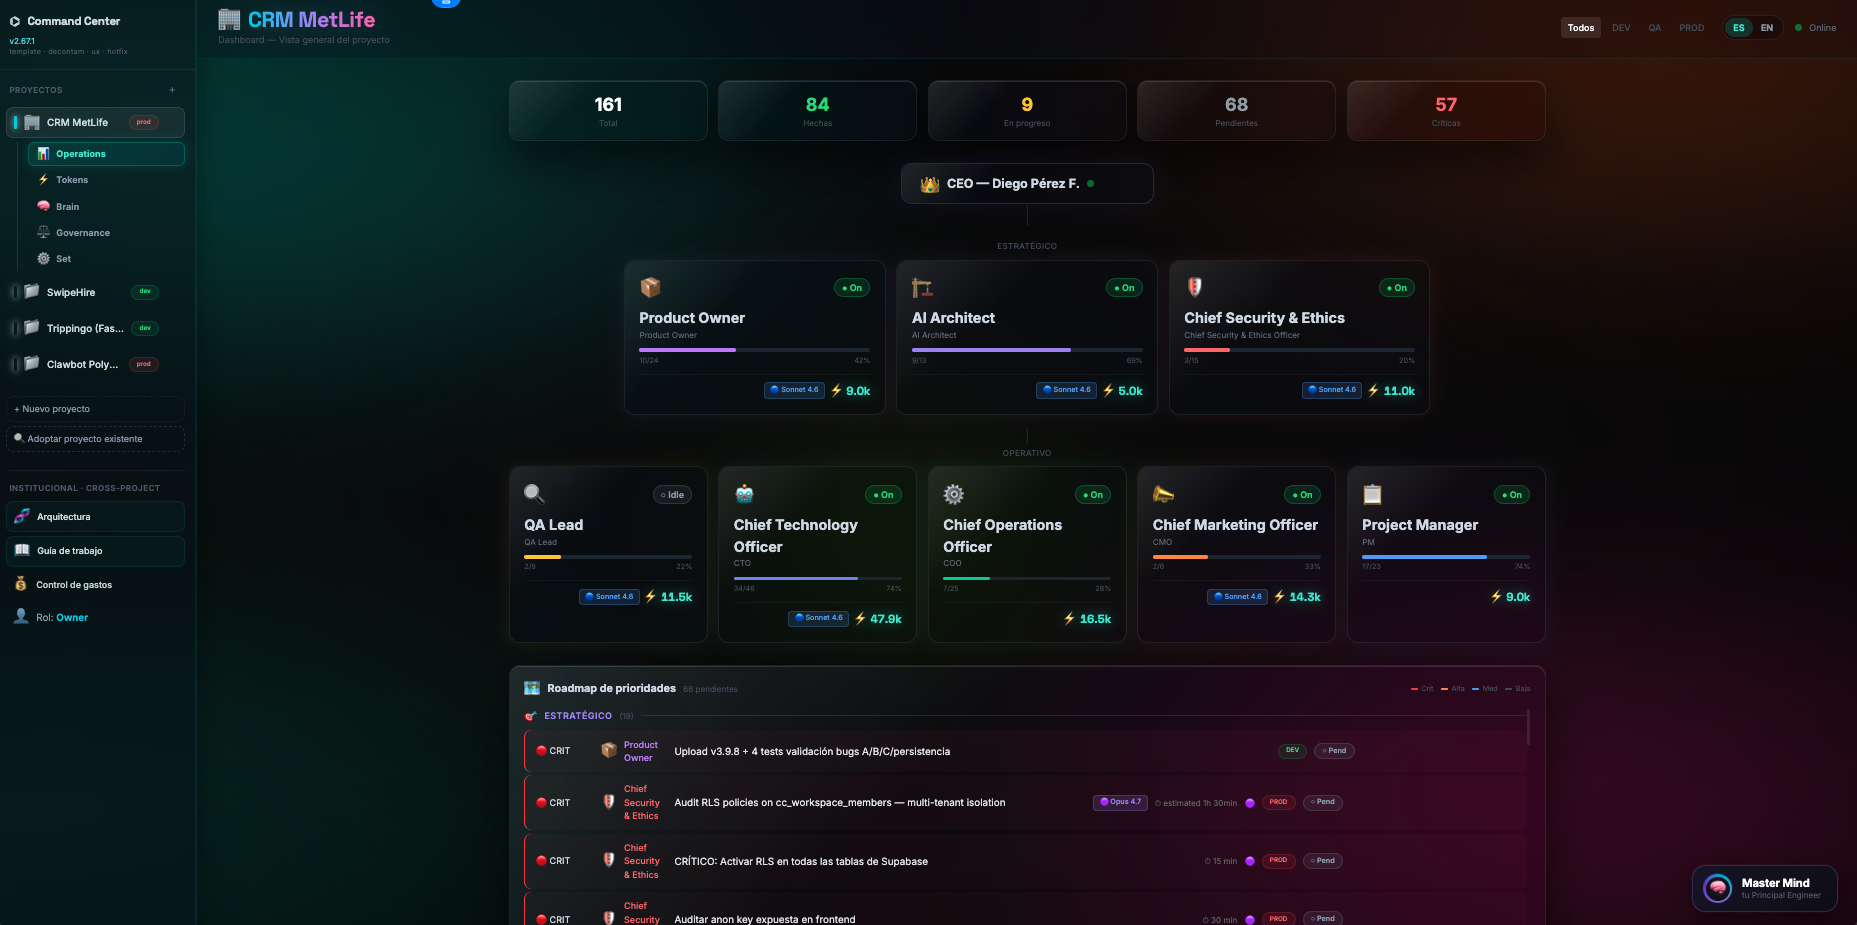Toggle Product Owner On status
Viewport: 1857px width, 925px height.
coord(852,288)
